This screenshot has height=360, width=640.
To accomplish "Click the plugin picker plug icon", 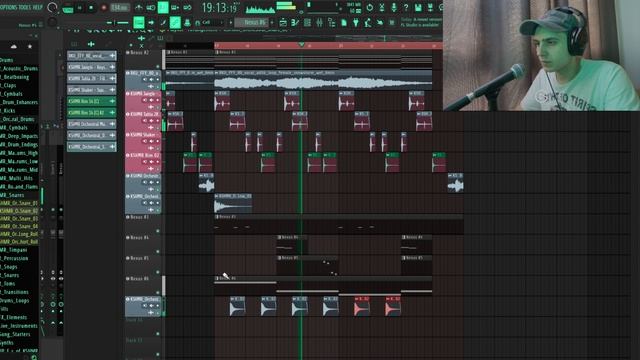I will click(x=356, y=22).
